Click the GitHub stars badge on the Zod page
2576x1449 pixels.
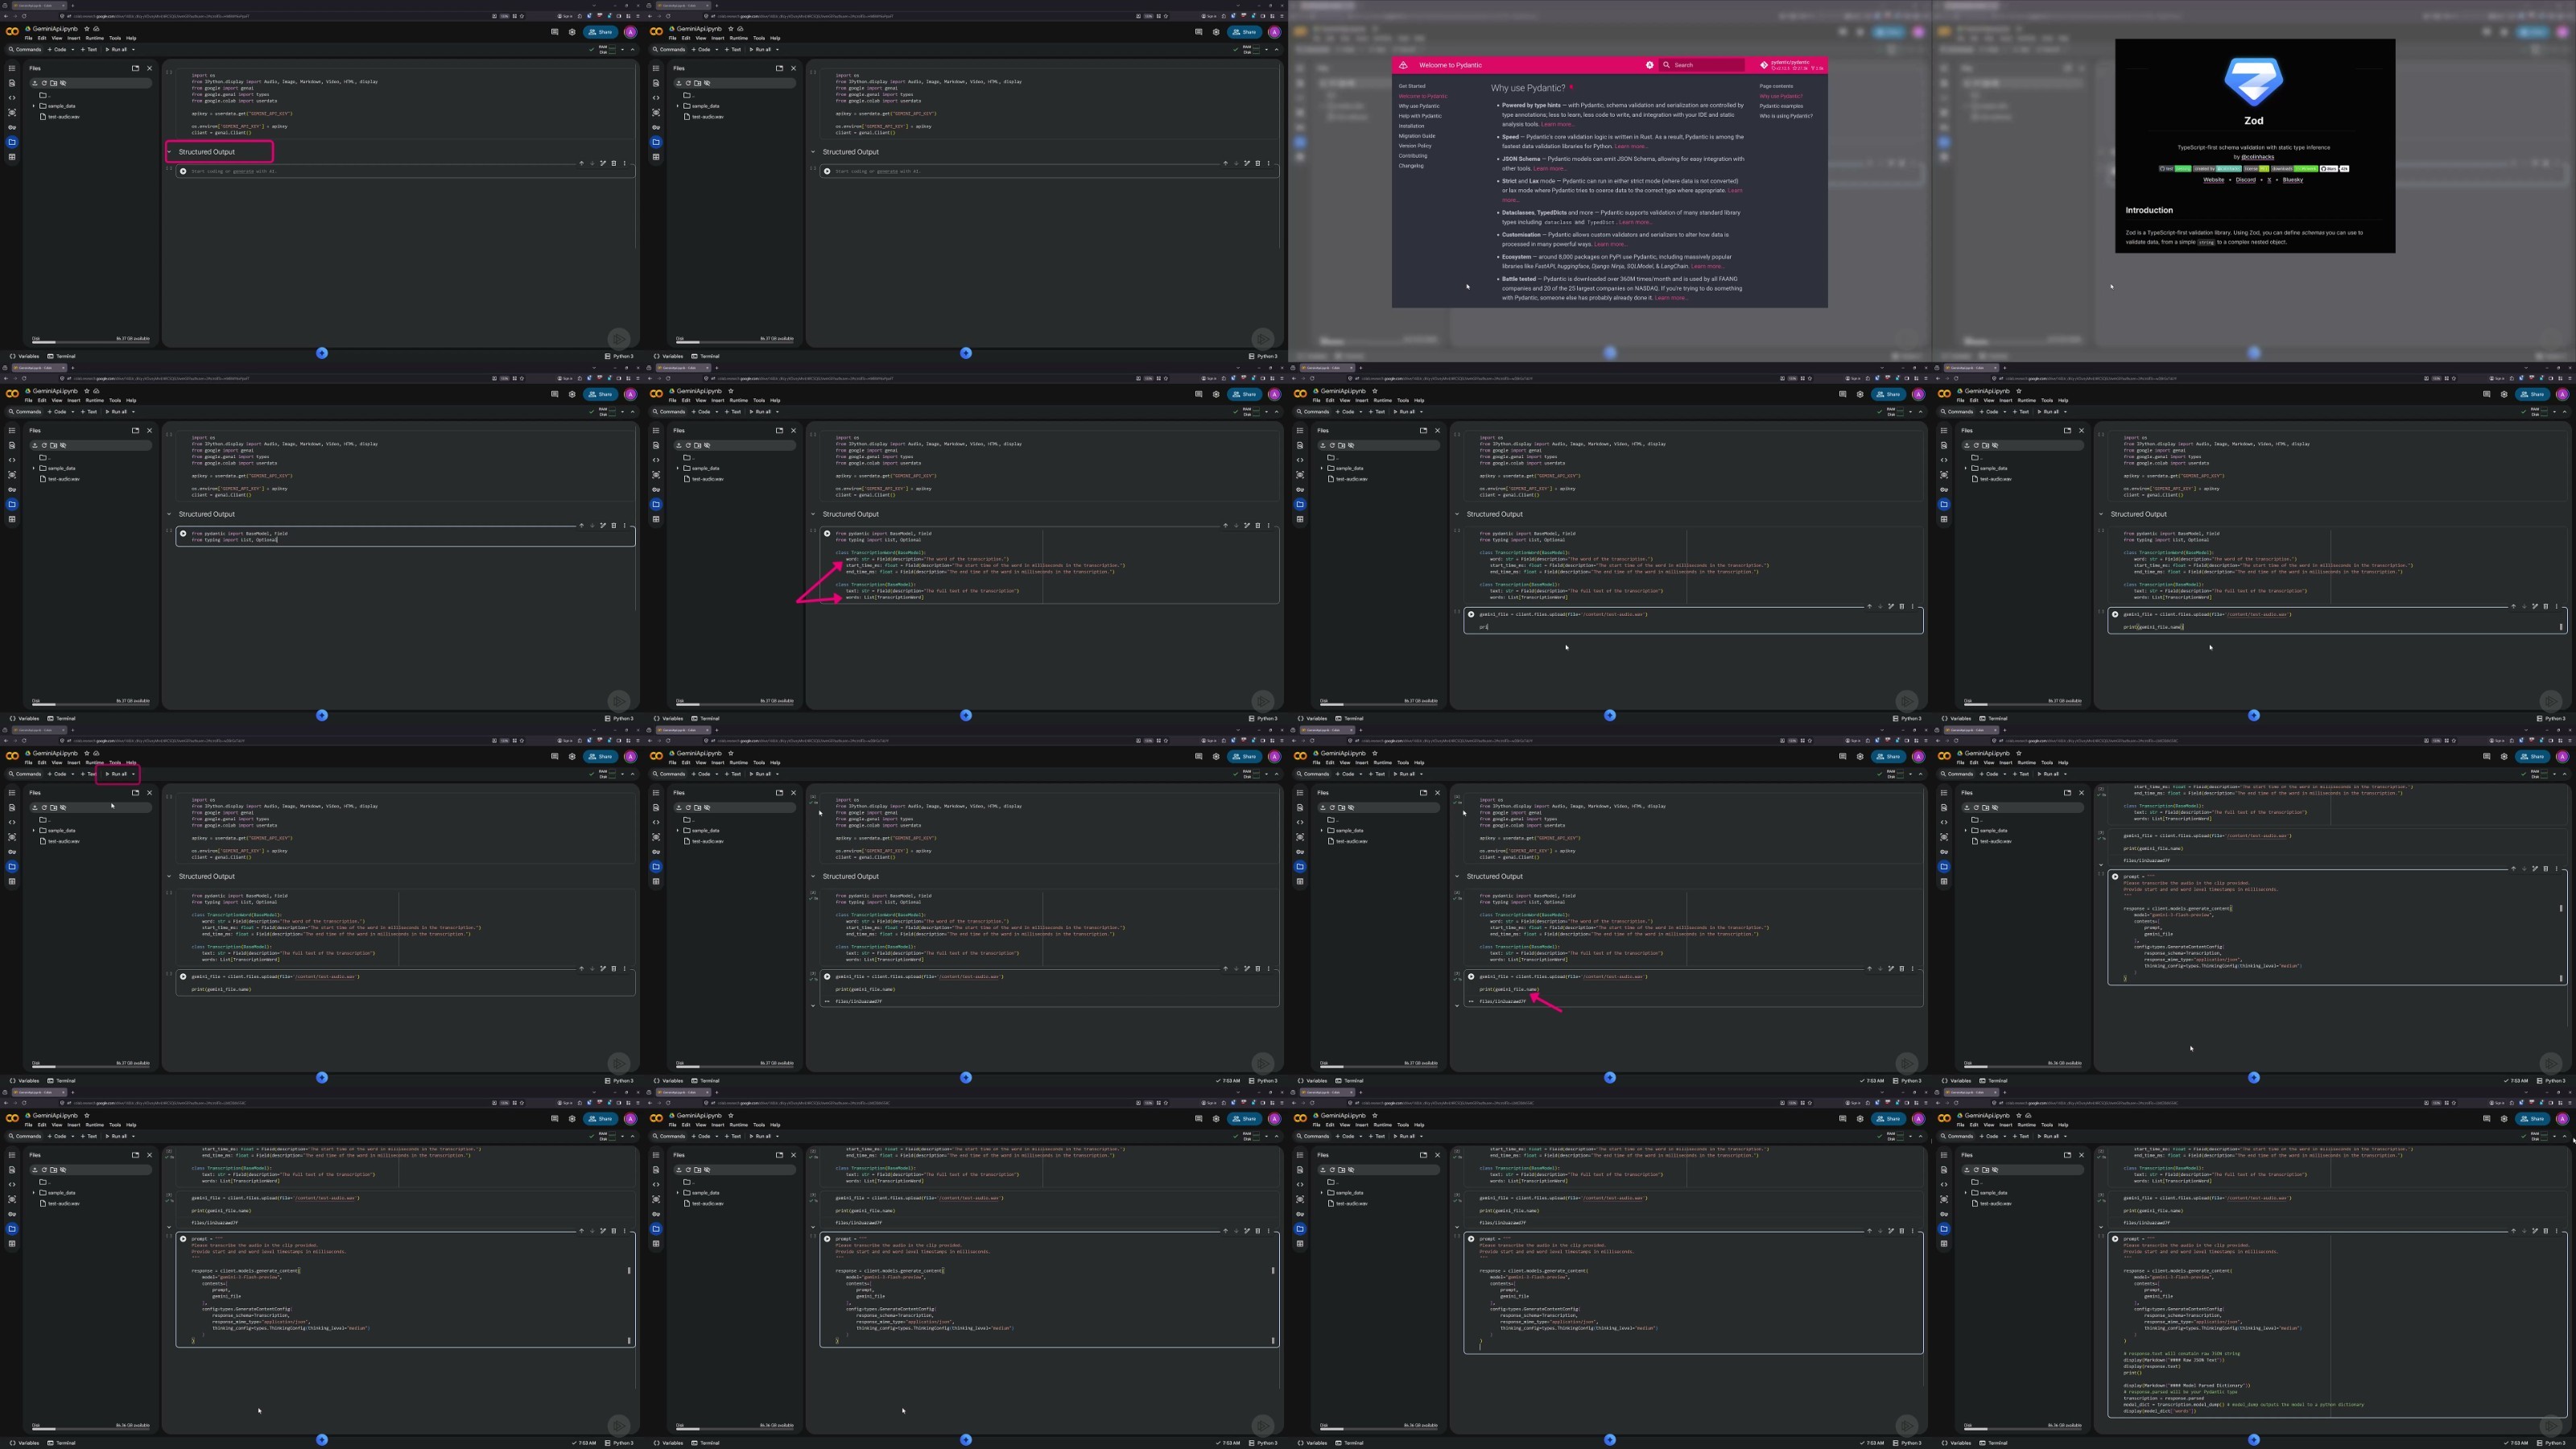click(2334, 169)
